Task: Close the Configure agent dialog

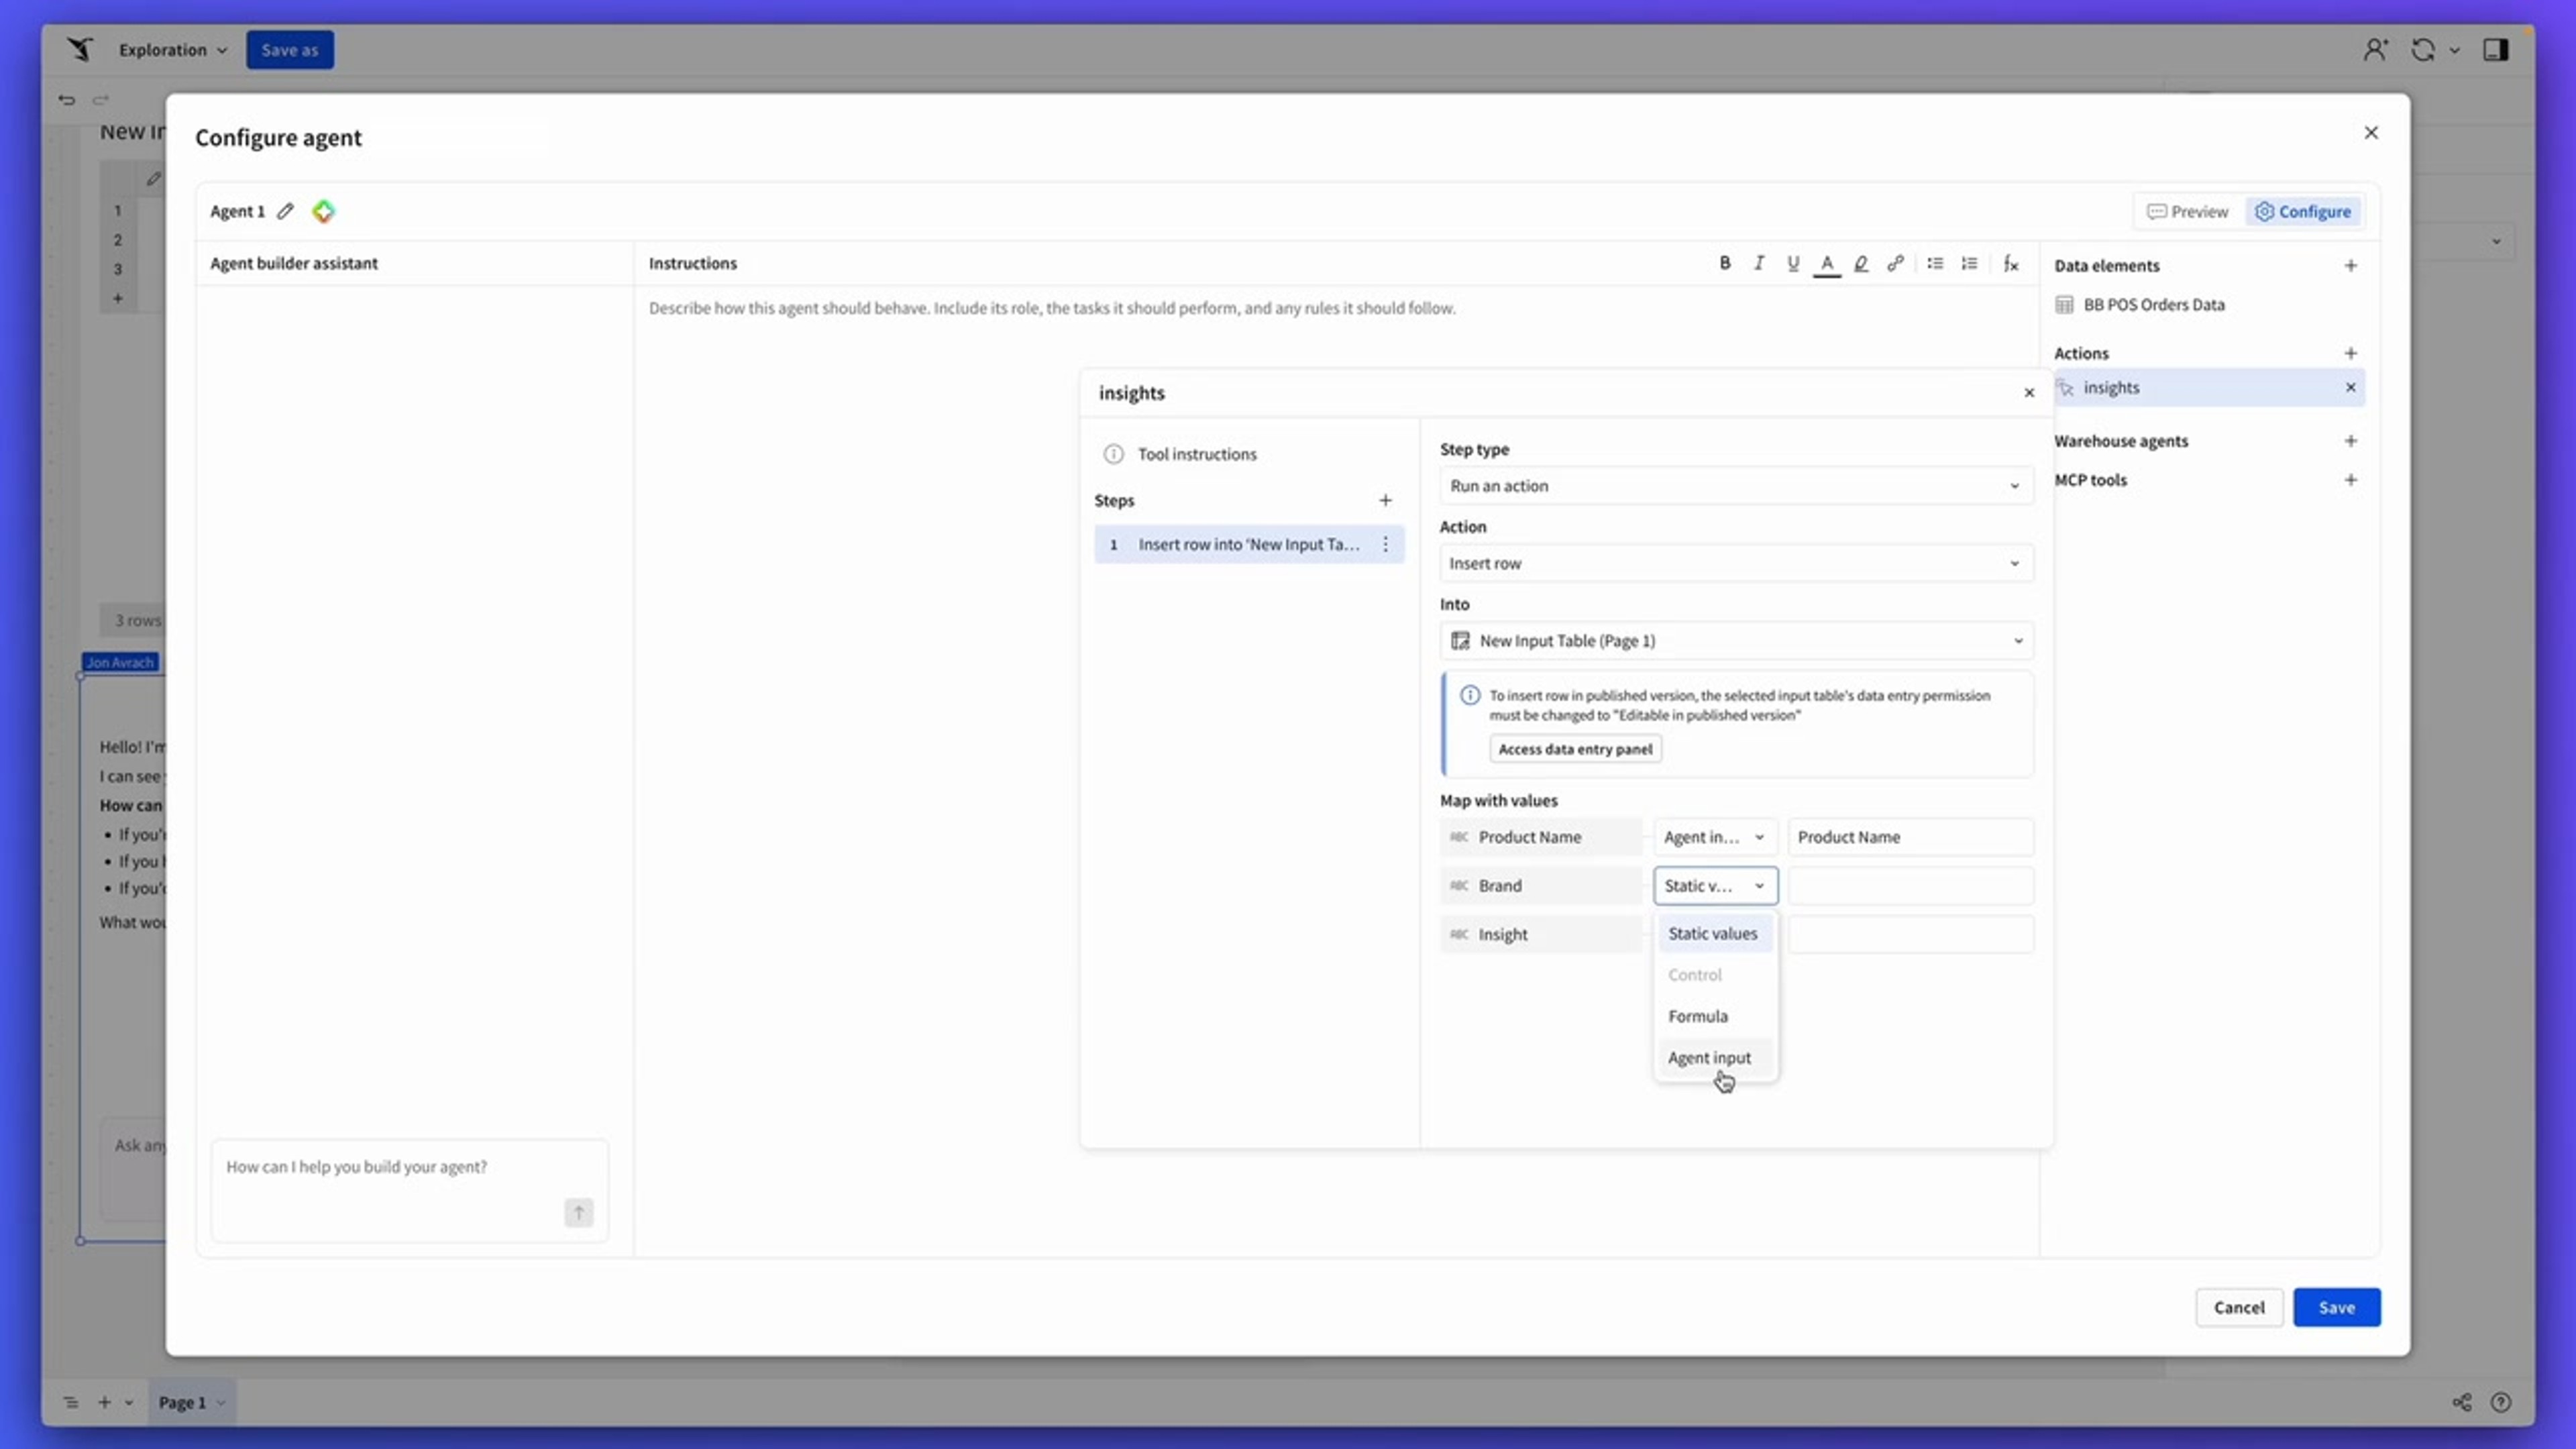Action: pyautogui.click(x=2371, y=132)
